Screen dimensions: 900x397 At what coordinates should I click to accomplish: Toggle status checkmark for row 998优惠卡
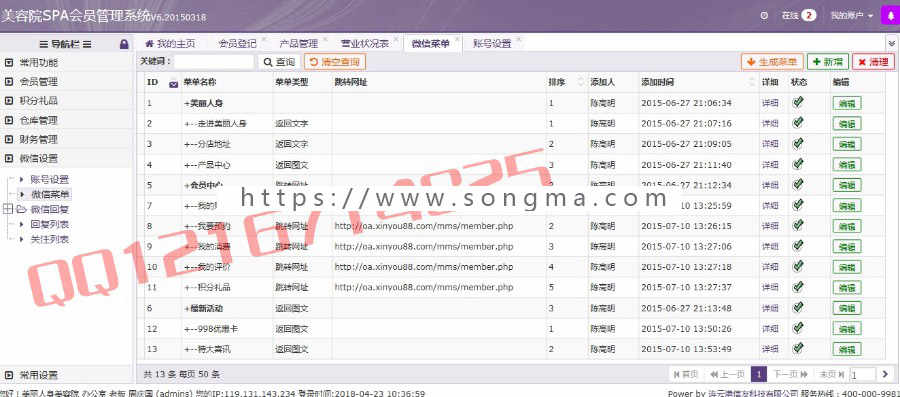(798, 328)
